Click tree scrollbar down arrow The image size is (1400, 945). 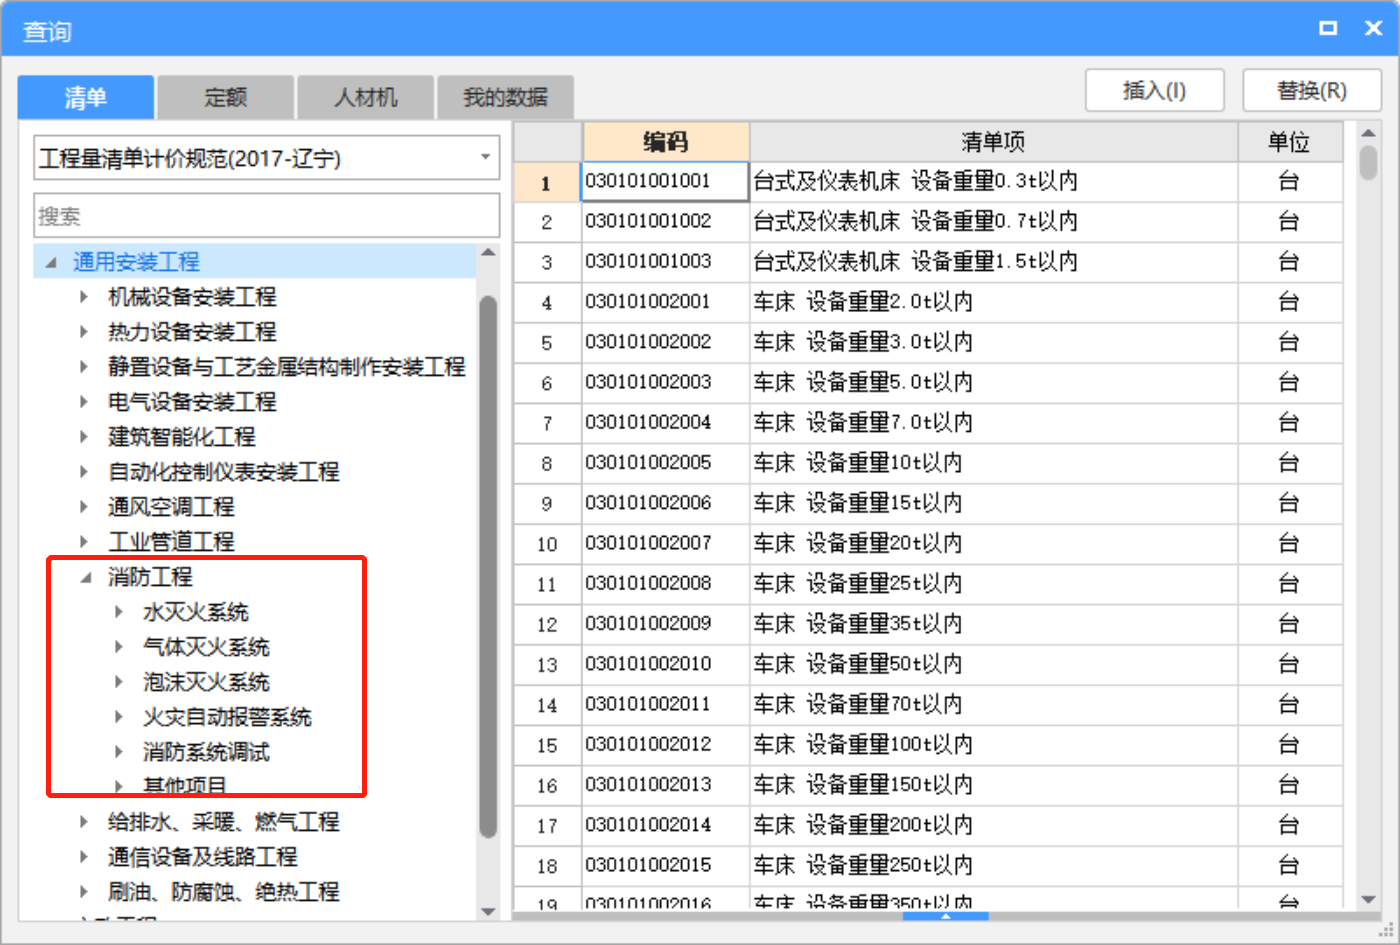click(x=488, y=911)
